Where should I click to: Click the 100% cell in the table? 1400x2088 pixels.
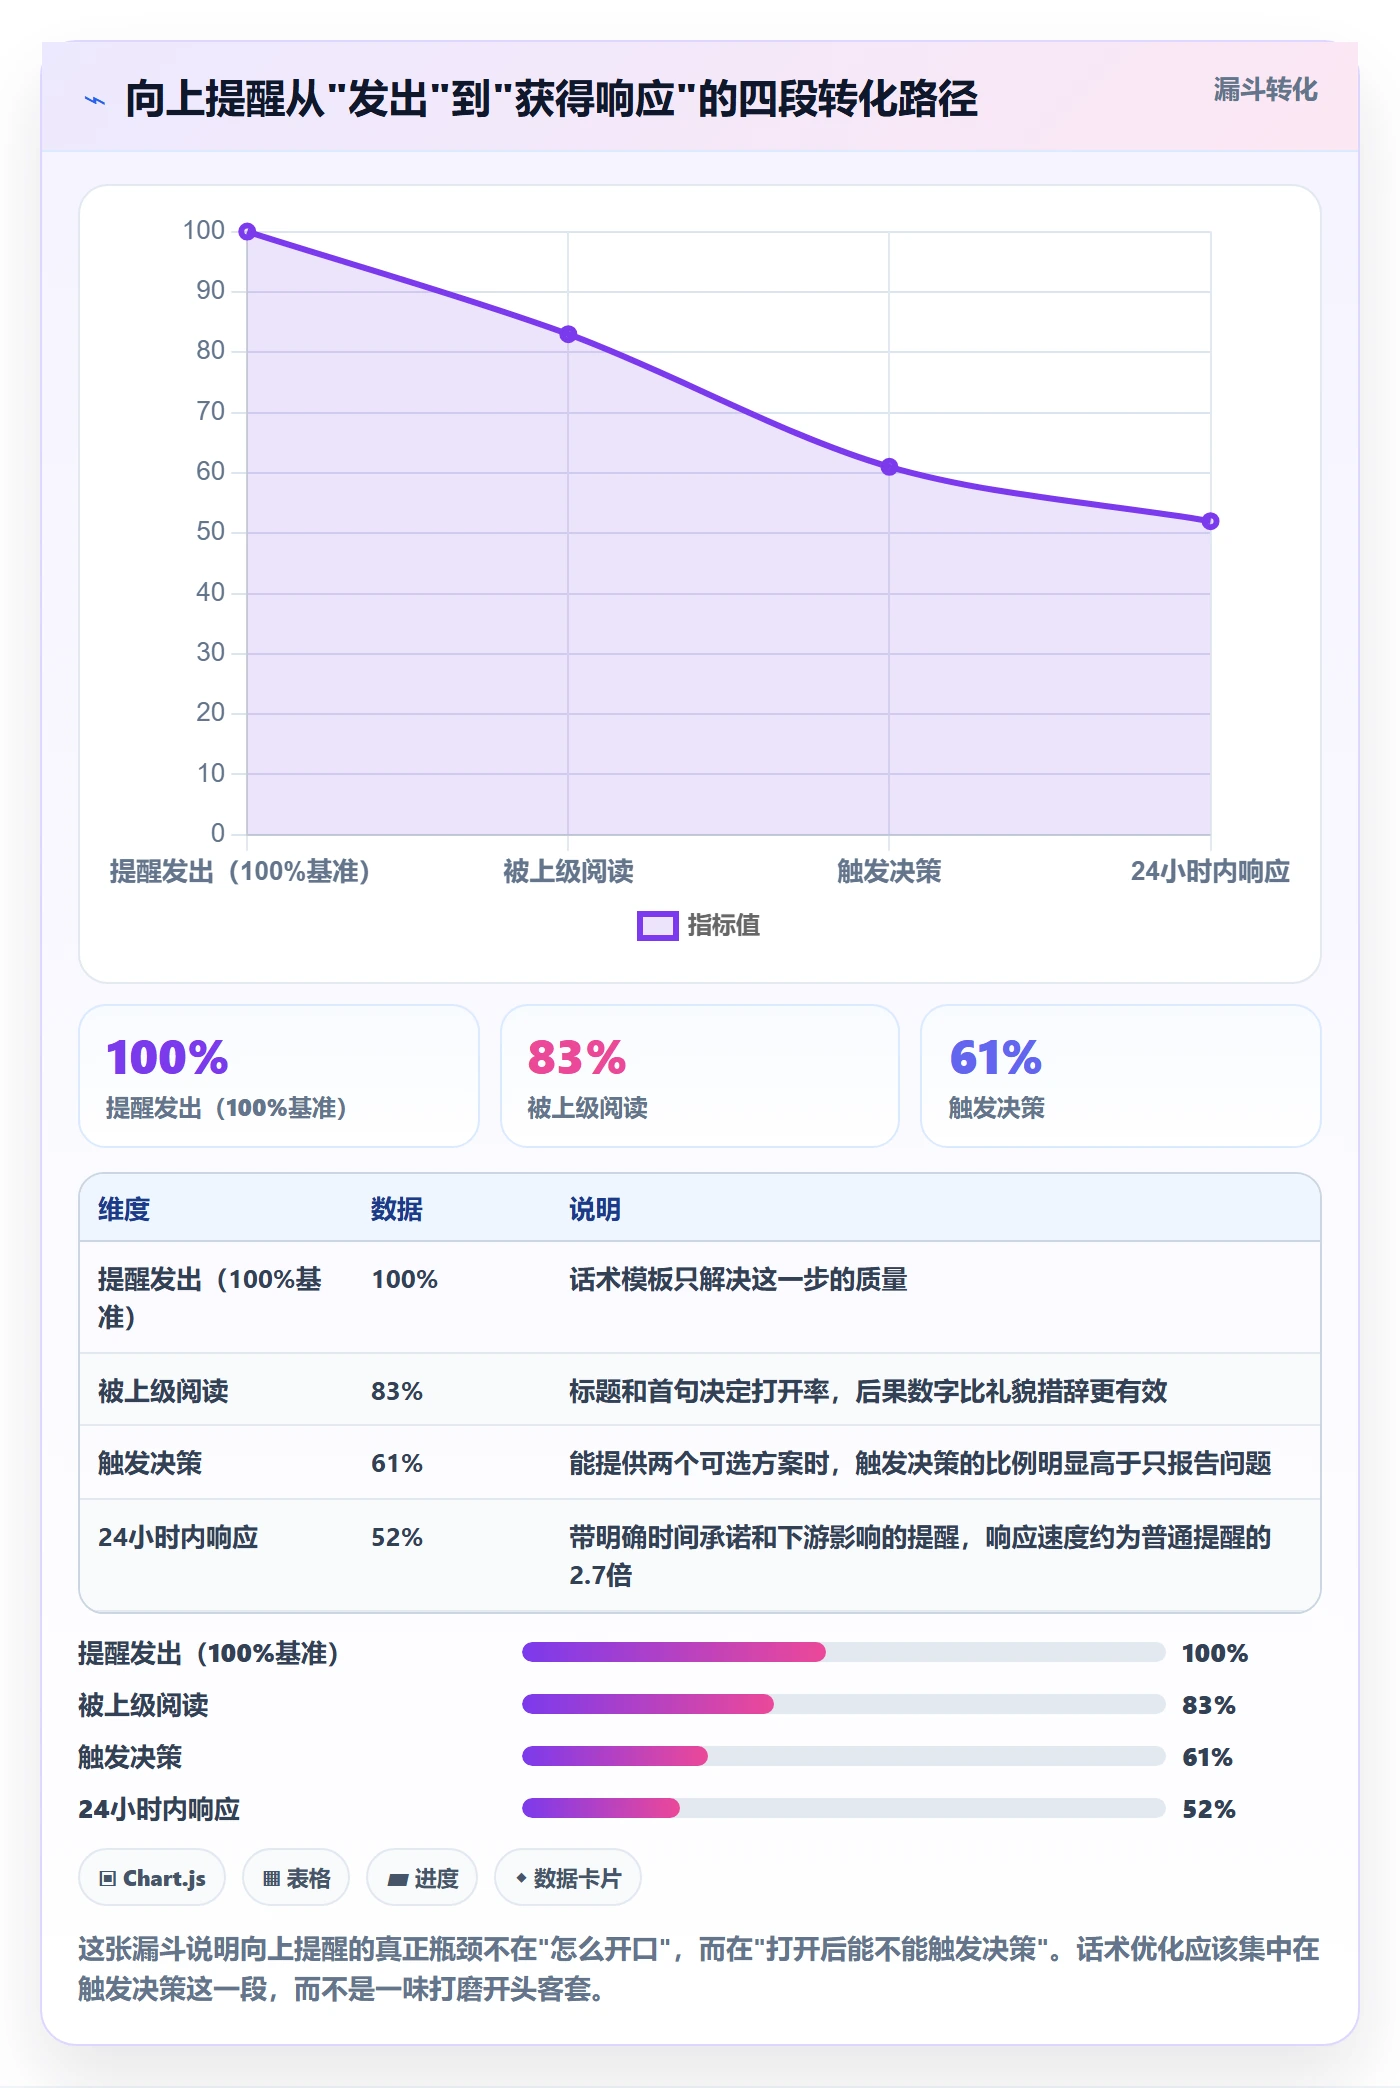(405, 1279)
